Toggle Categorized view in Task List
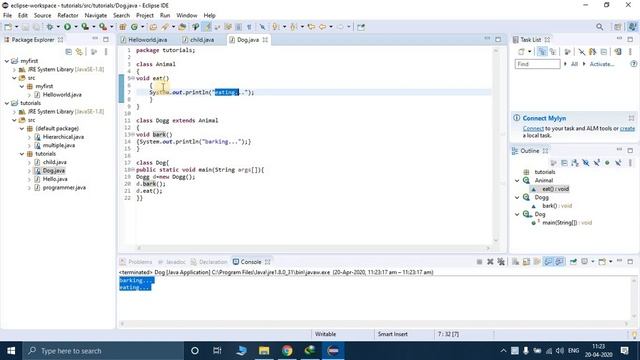 [542, 52]
